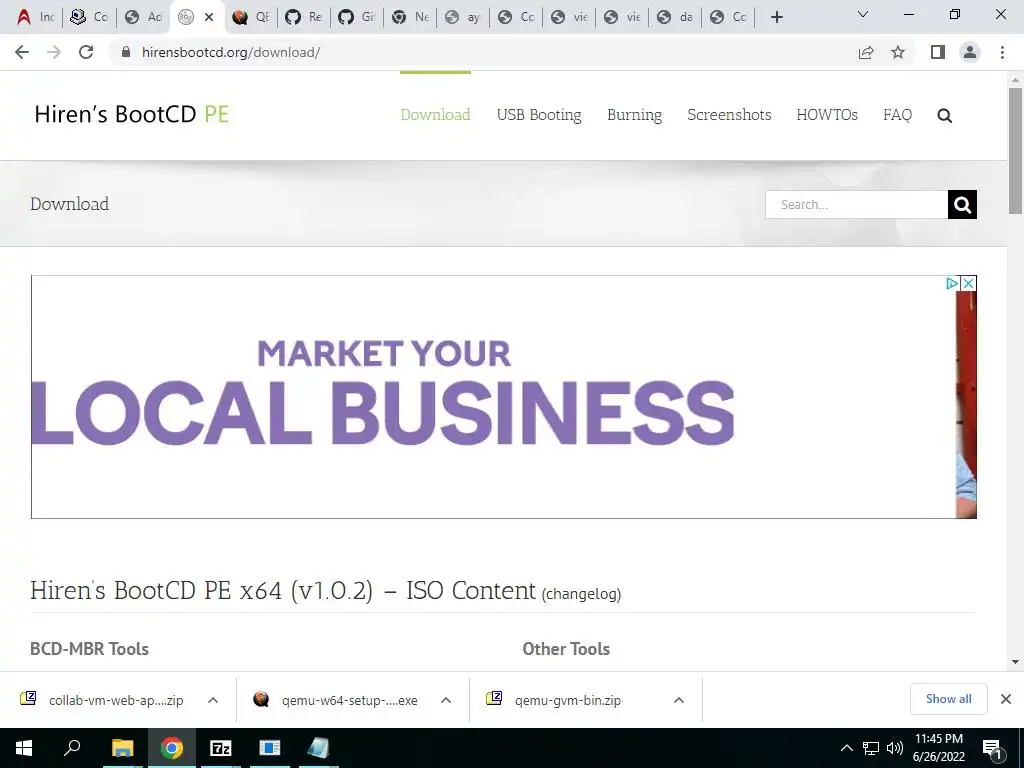Click the BCD-MBR Tools heading
This screenshot has width=1024, height=768.
[89, 648]
